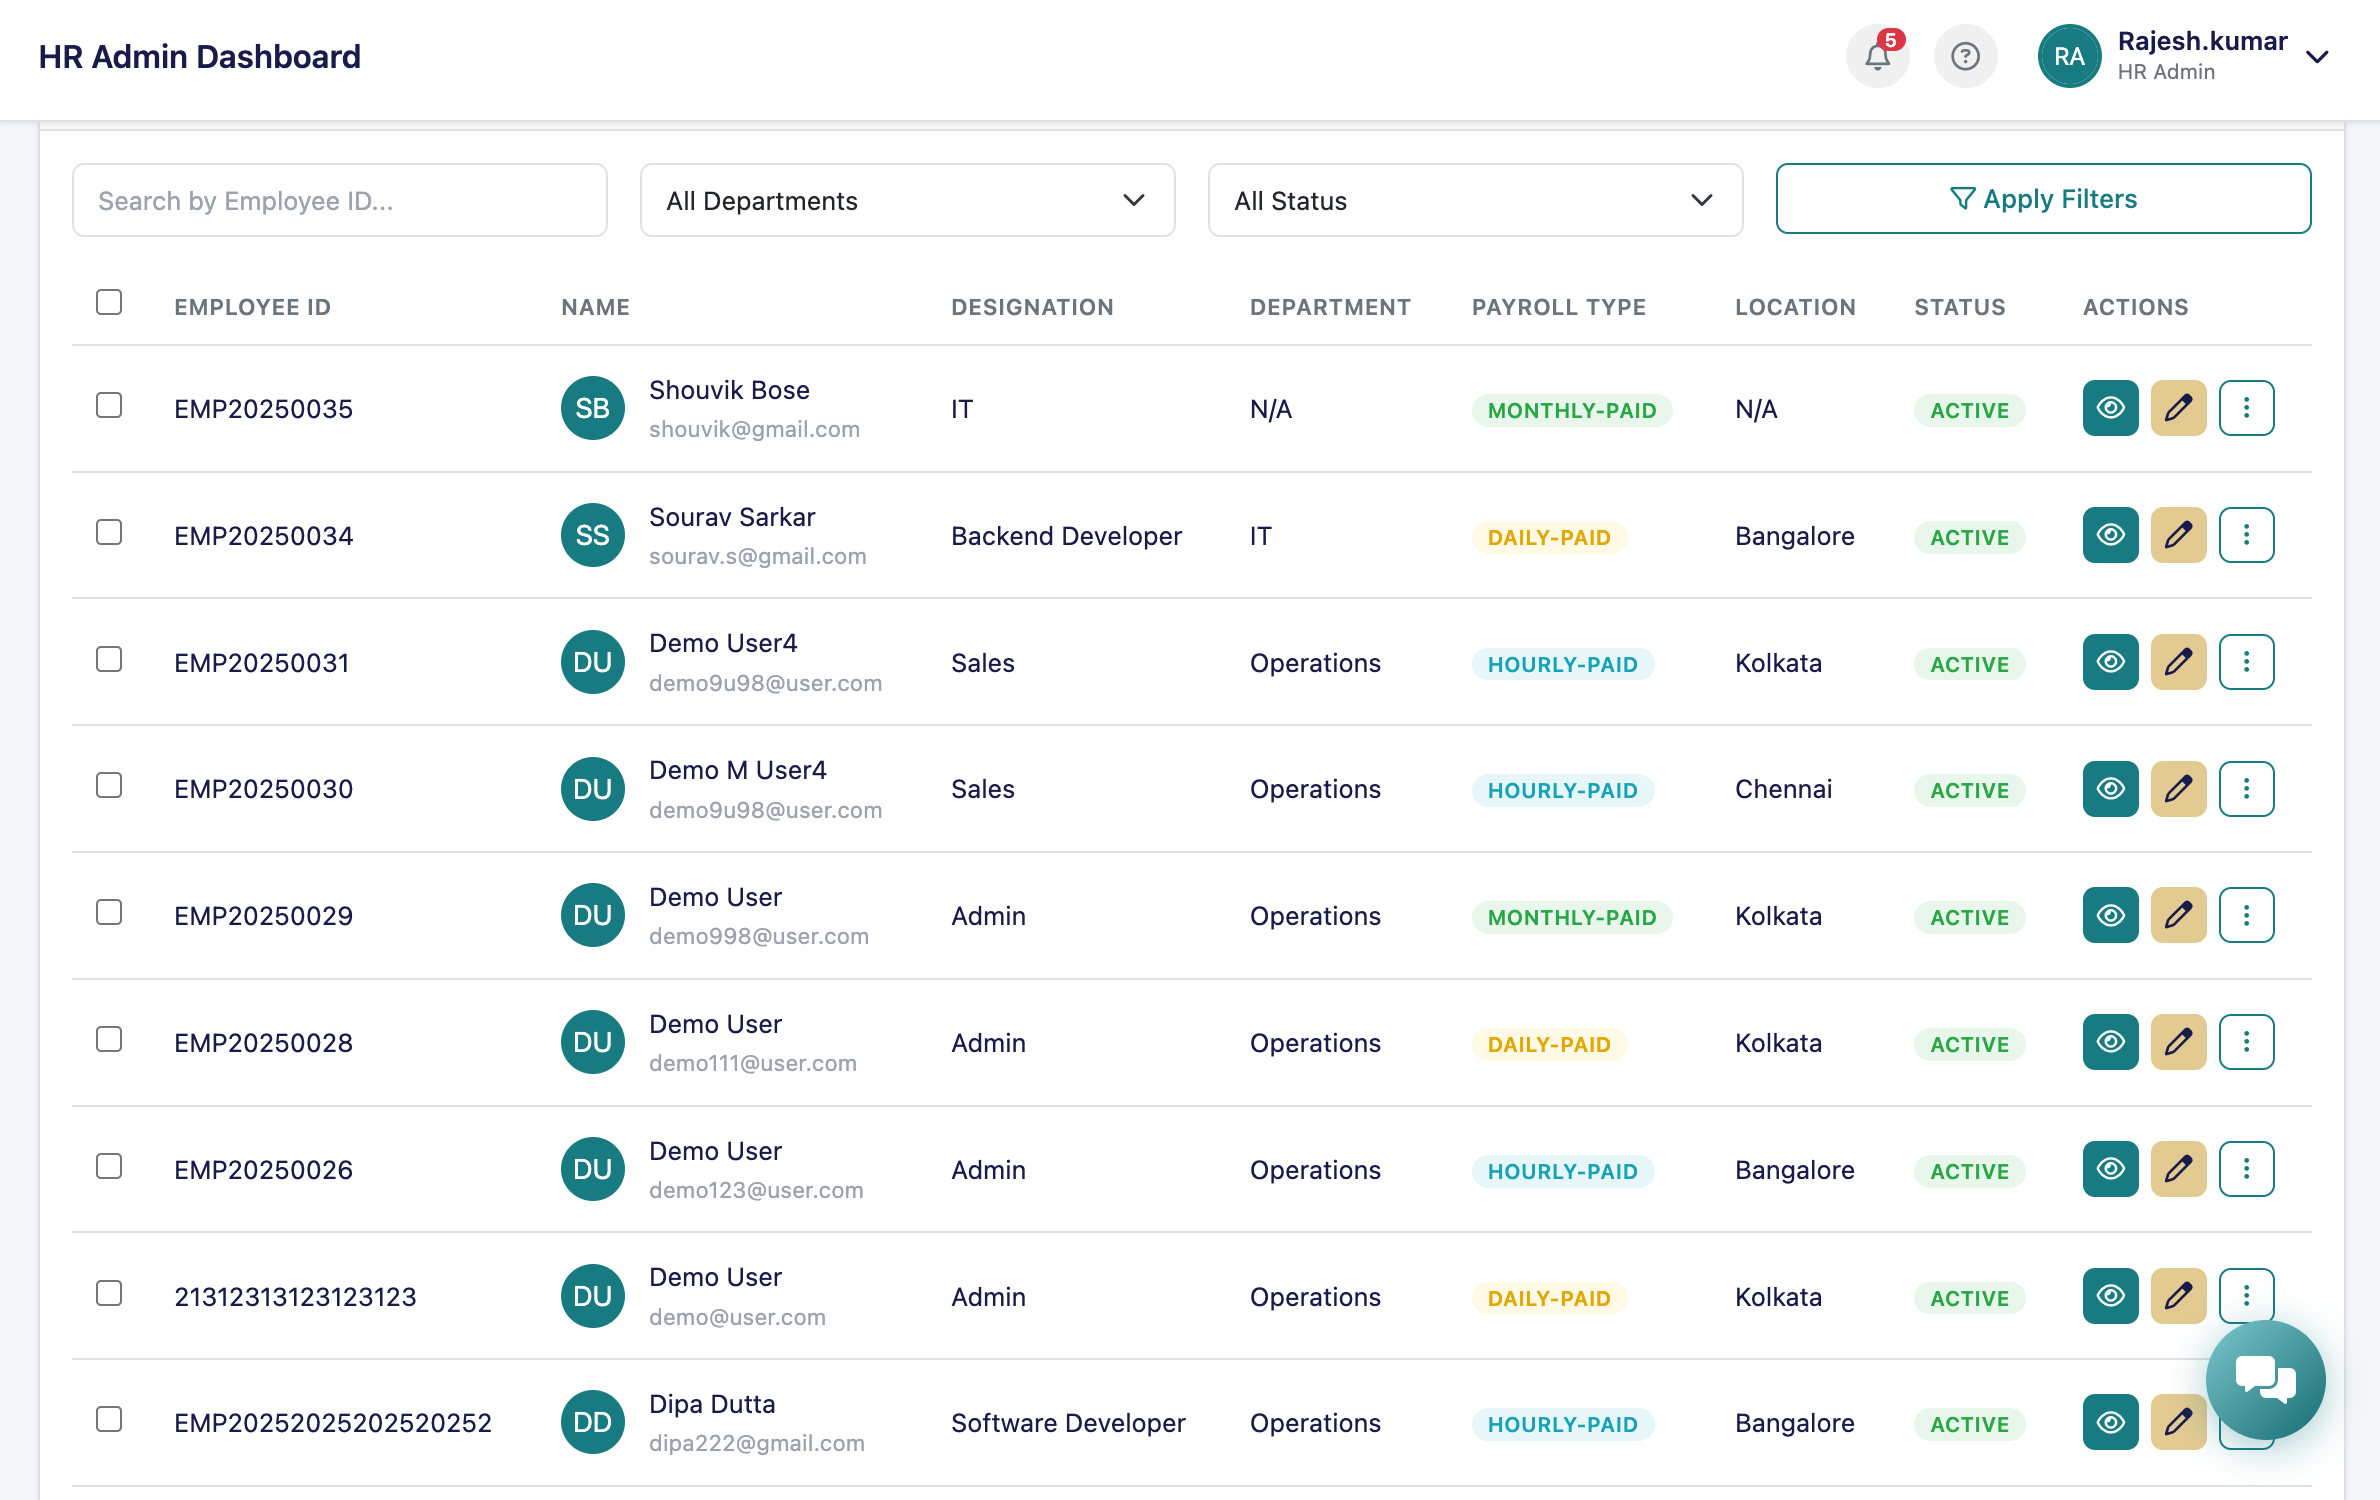The width and height of the screenshot is (2380, 1500).
Task: Open more actions for EMP20250026
Action: pos(2247,1168)
